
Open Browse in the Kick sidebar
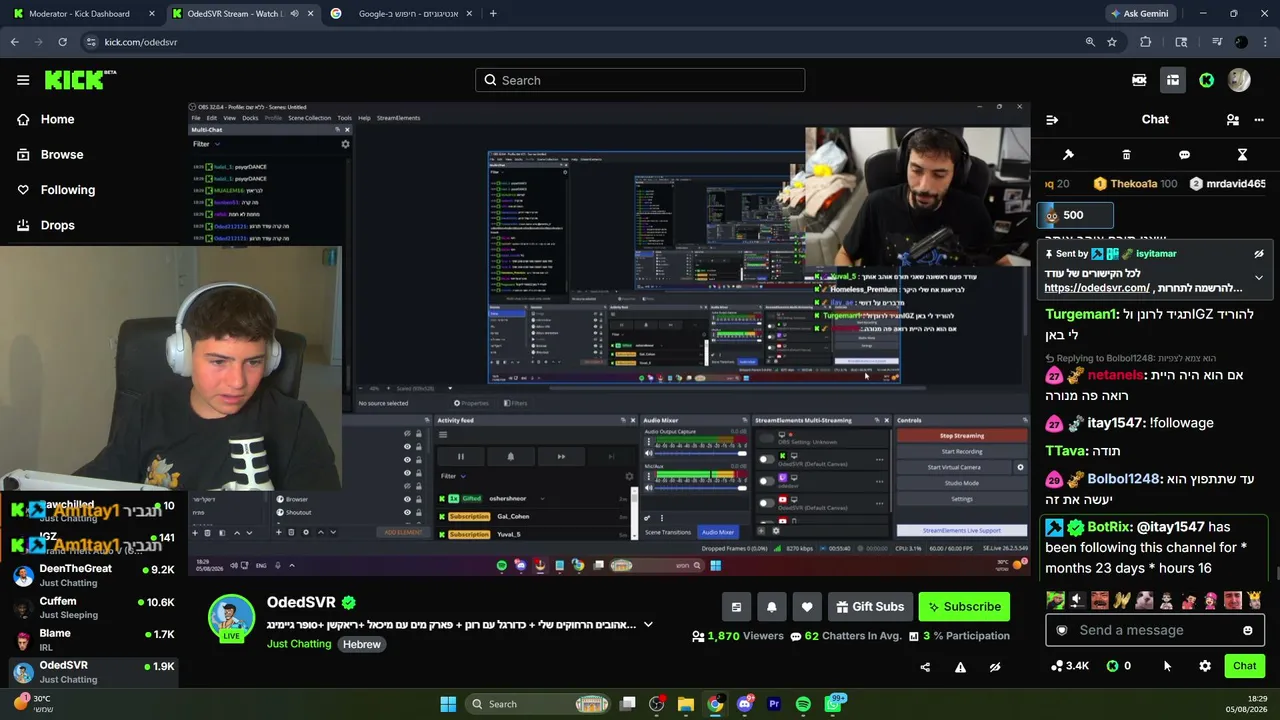(50, 155)
